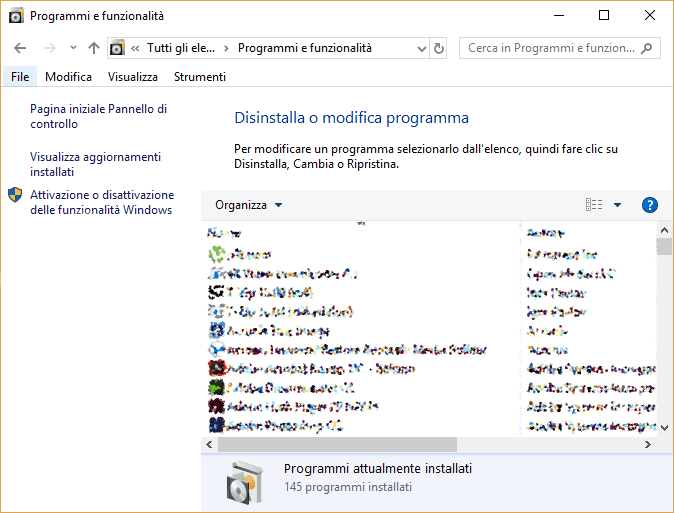Screen dimensions: 674x513
Task: Open the recent locations dropdown arrow
Action: (x=73, y=48)
